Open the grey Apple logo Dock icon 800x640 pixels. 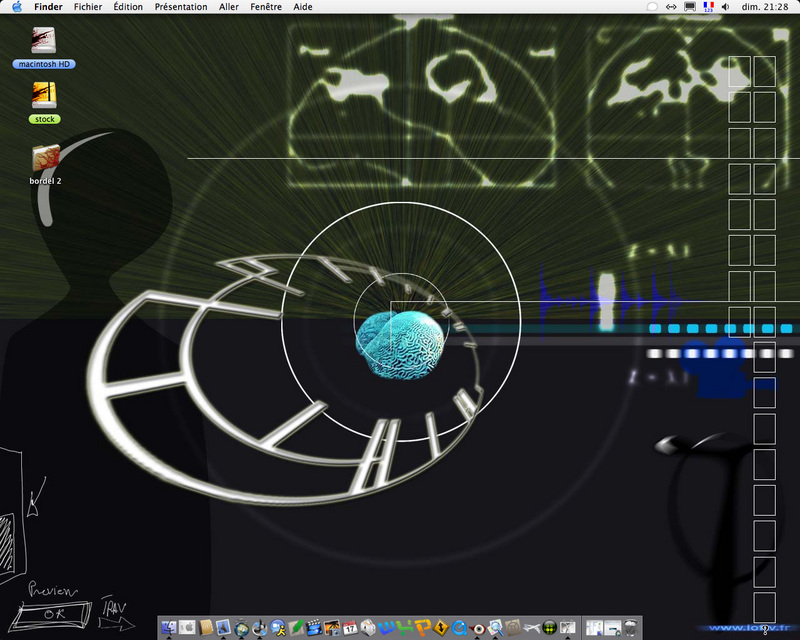tap(187, 627)
